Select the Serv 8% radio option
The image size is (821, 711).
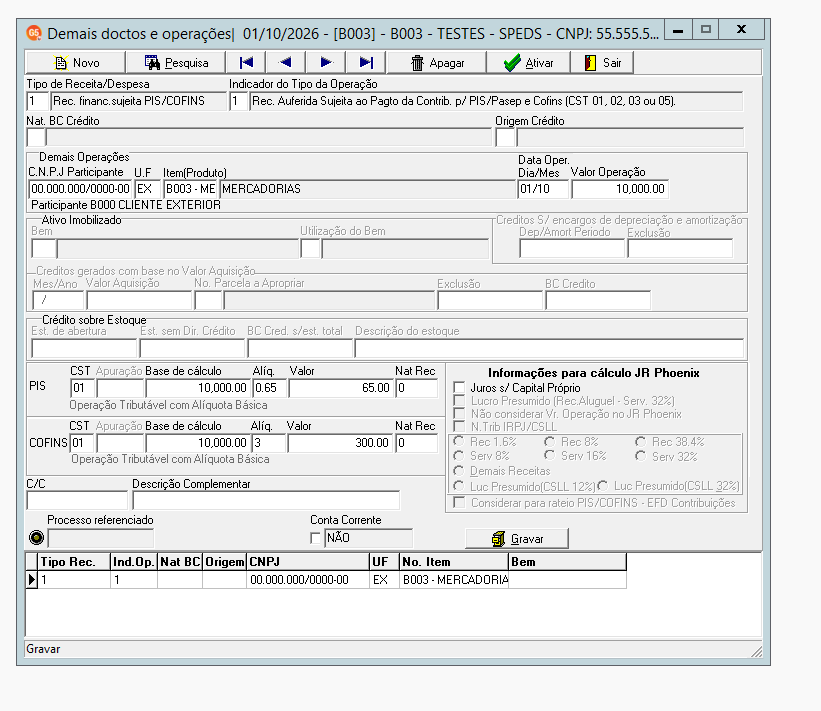click(x=459, y=456)
